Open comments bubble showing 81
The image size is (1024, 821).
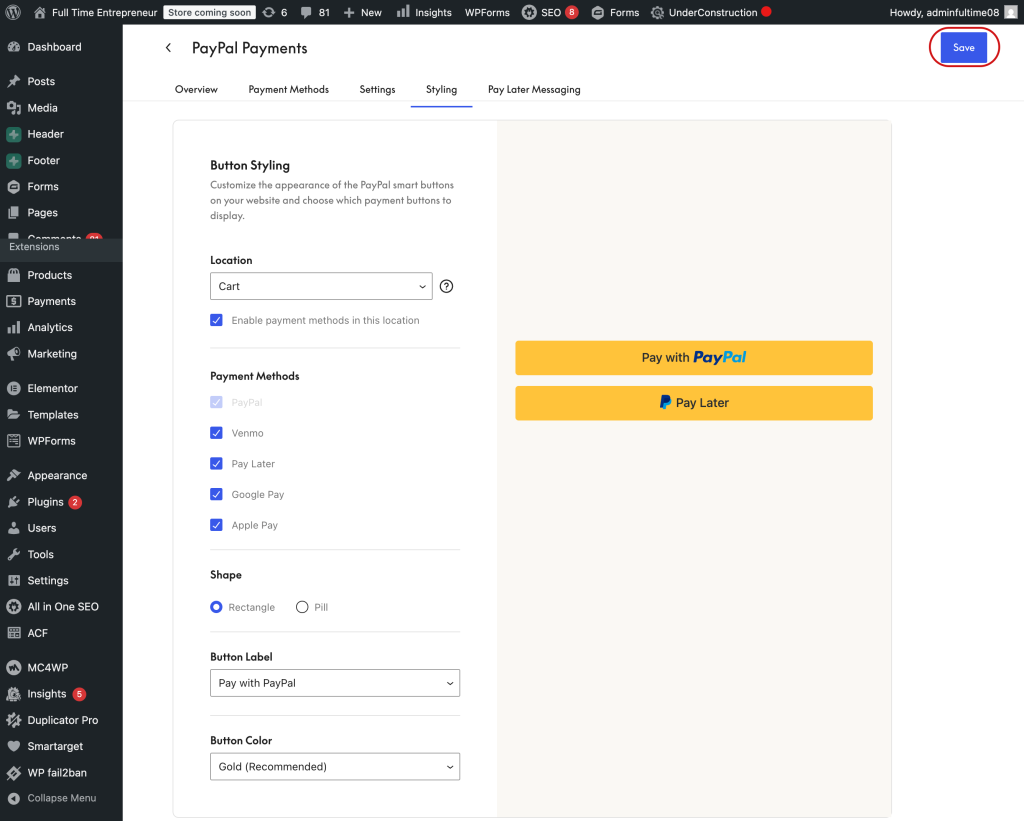click(x=306, y=12)
